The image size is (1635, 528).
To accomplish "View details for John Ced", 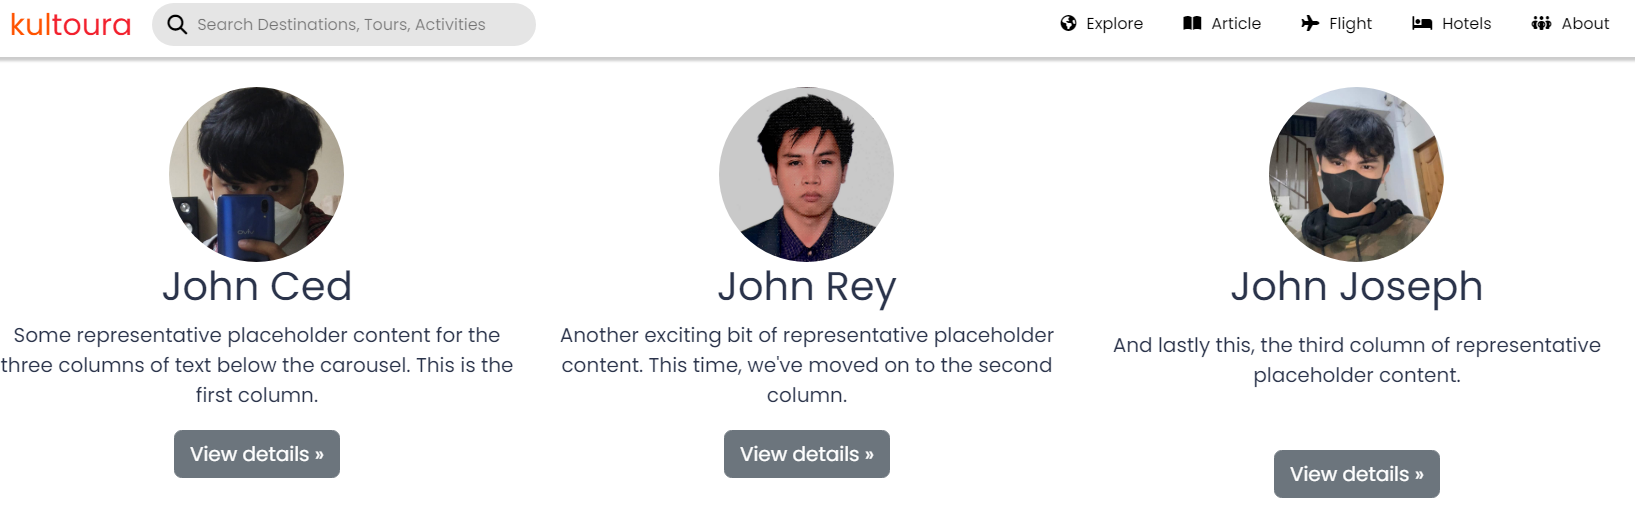I will click(257, 454).
